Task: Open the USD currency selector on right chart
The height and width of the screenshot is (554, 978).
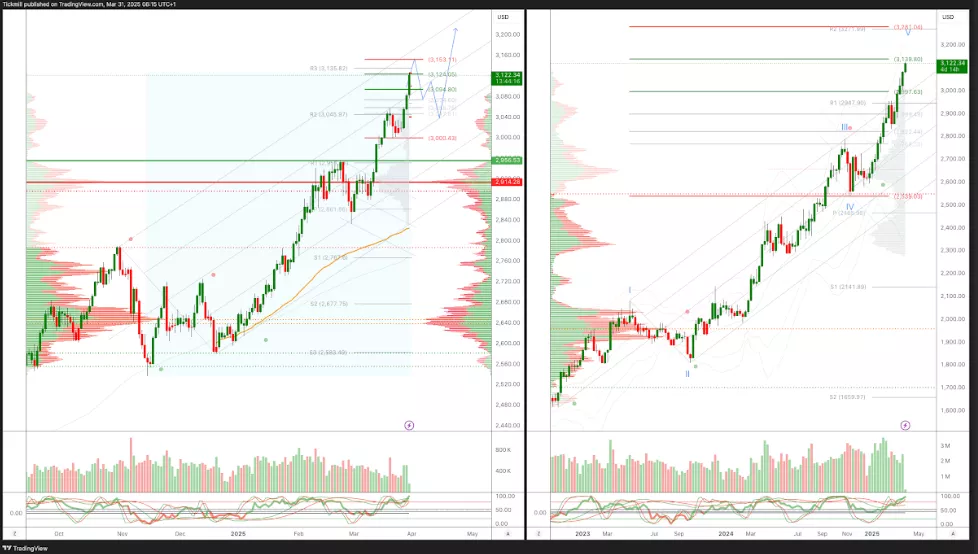Action: [948, 18]
